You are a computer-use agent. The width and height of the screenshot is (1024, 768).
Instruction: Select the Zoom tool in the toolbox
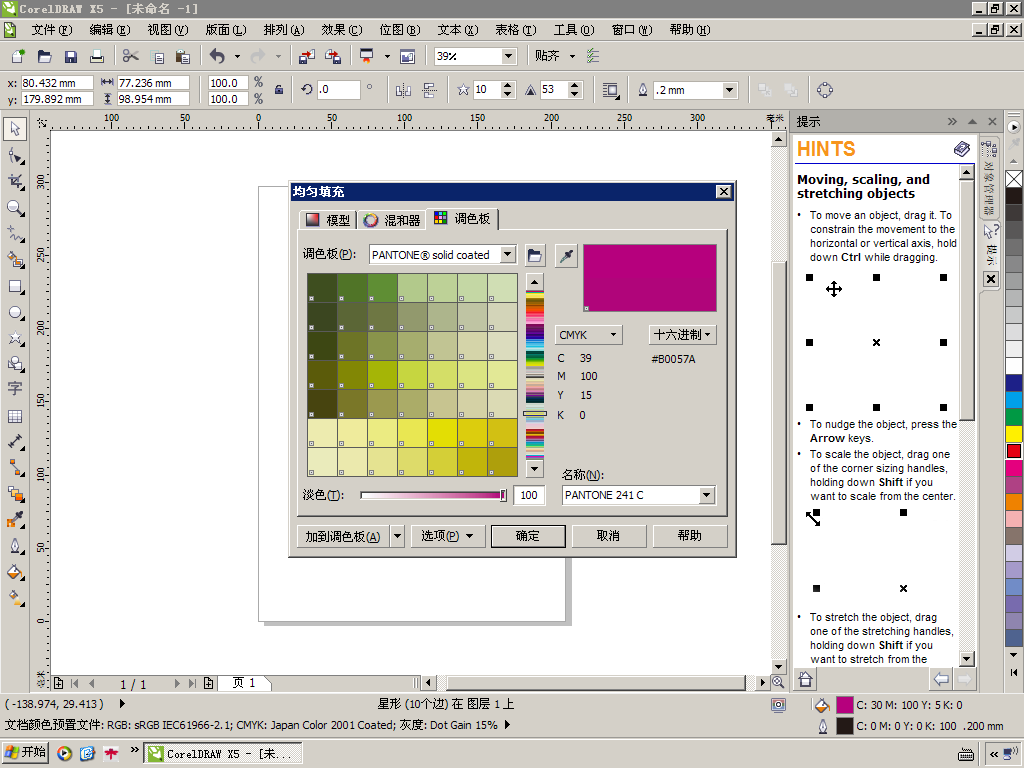click(x=15, y=208)
